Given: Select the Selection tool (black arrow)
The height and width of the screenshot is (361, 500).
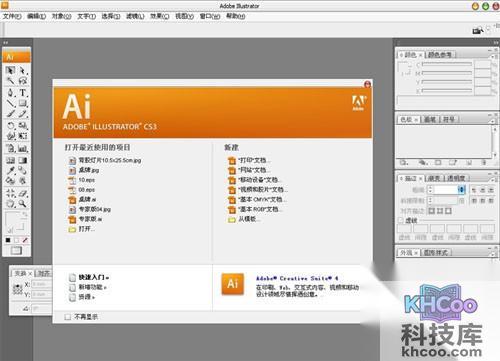Looking at the screenshot, I should pyautogui.click(x=10, y=70).
